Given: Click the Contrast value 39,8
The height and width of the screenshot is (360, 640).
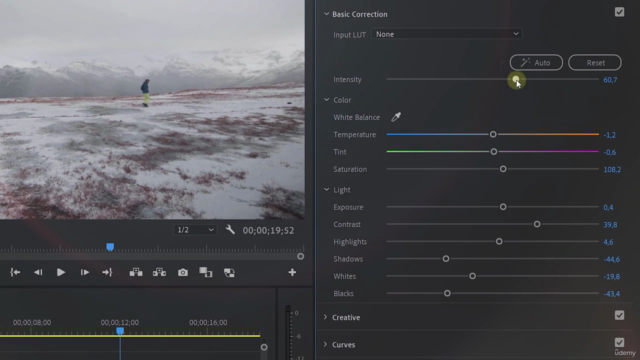Looking at the screenshot, I should 610,225.
